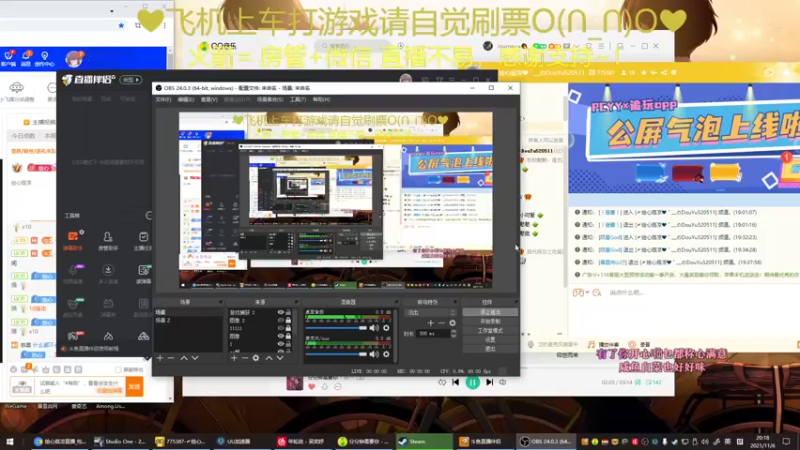Mute 麦克风/Aux in the OBS mixer
Screen dimensions: 800x450
(374, 354)
